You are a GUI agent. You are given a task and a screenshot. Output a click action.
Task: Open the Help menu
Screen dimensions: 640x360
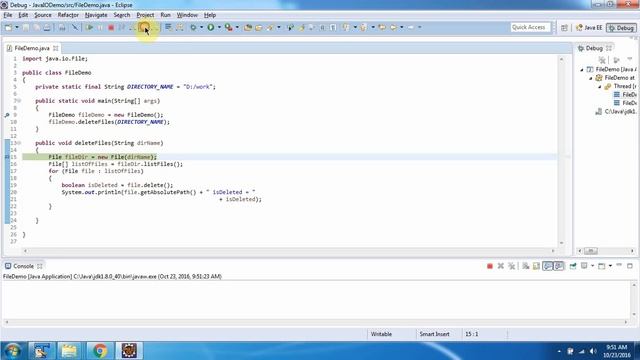point(210,15)
